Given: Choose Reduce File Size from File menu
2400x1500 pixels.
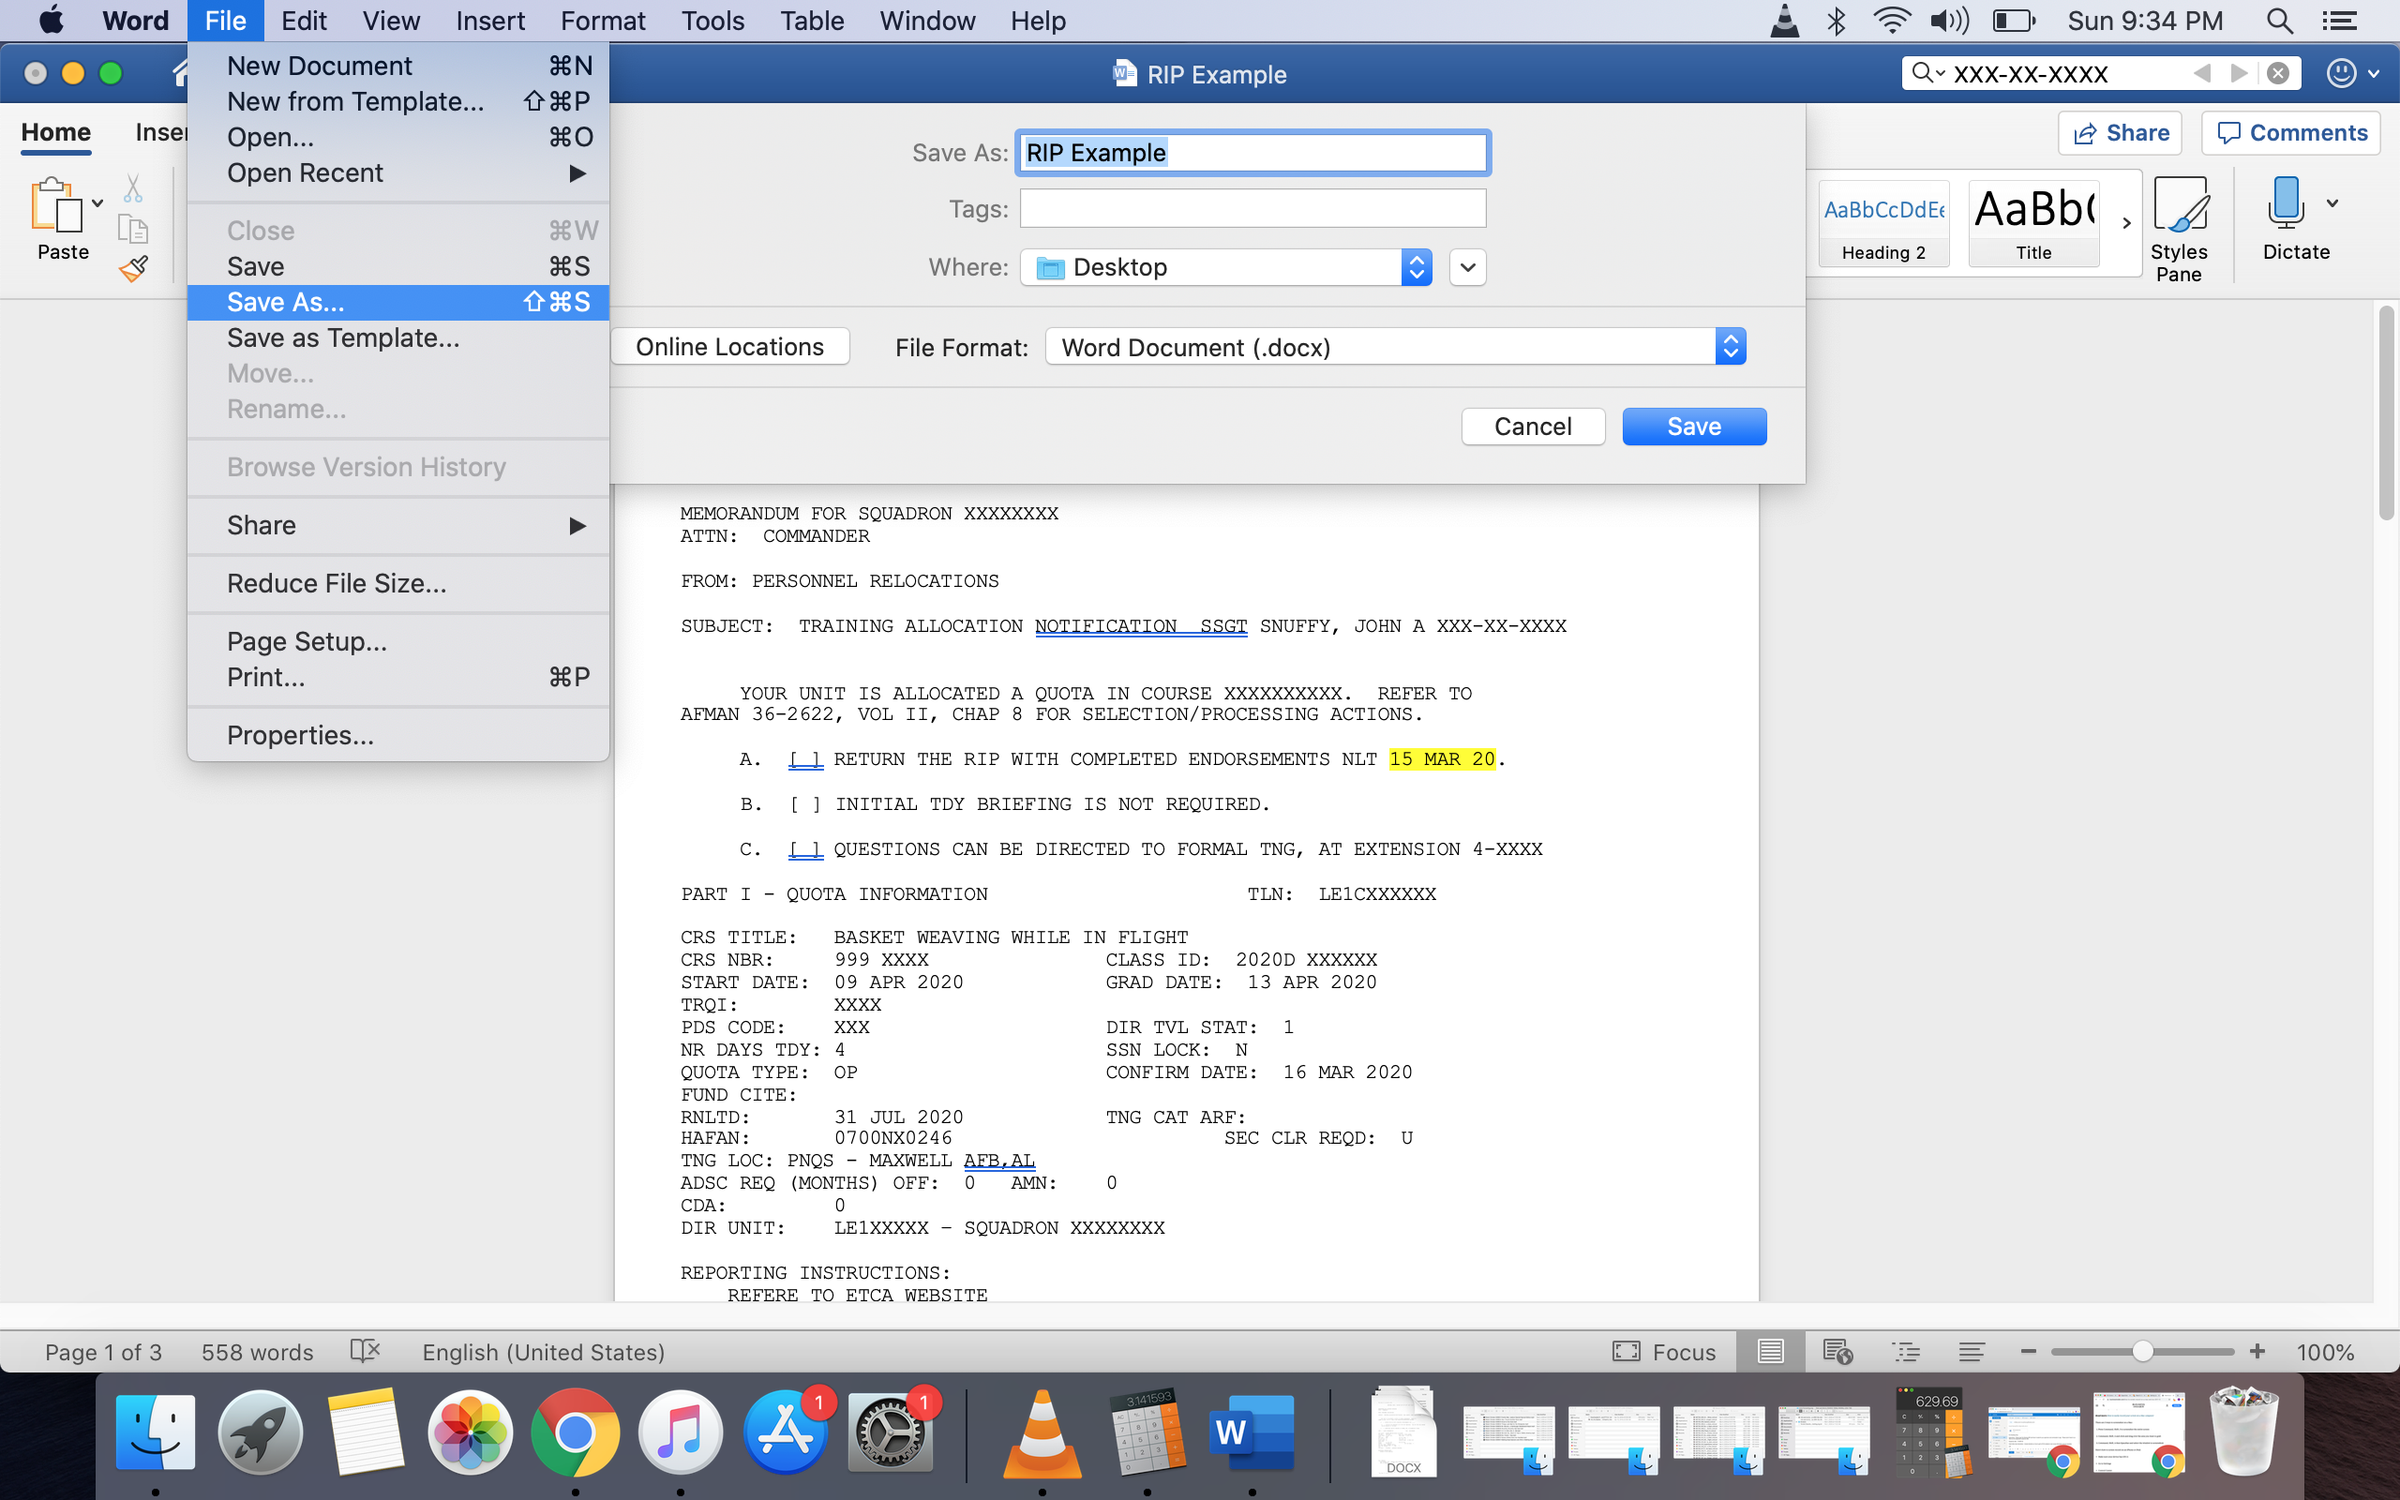Looking at the screenshot, I should tap(336, 583).
